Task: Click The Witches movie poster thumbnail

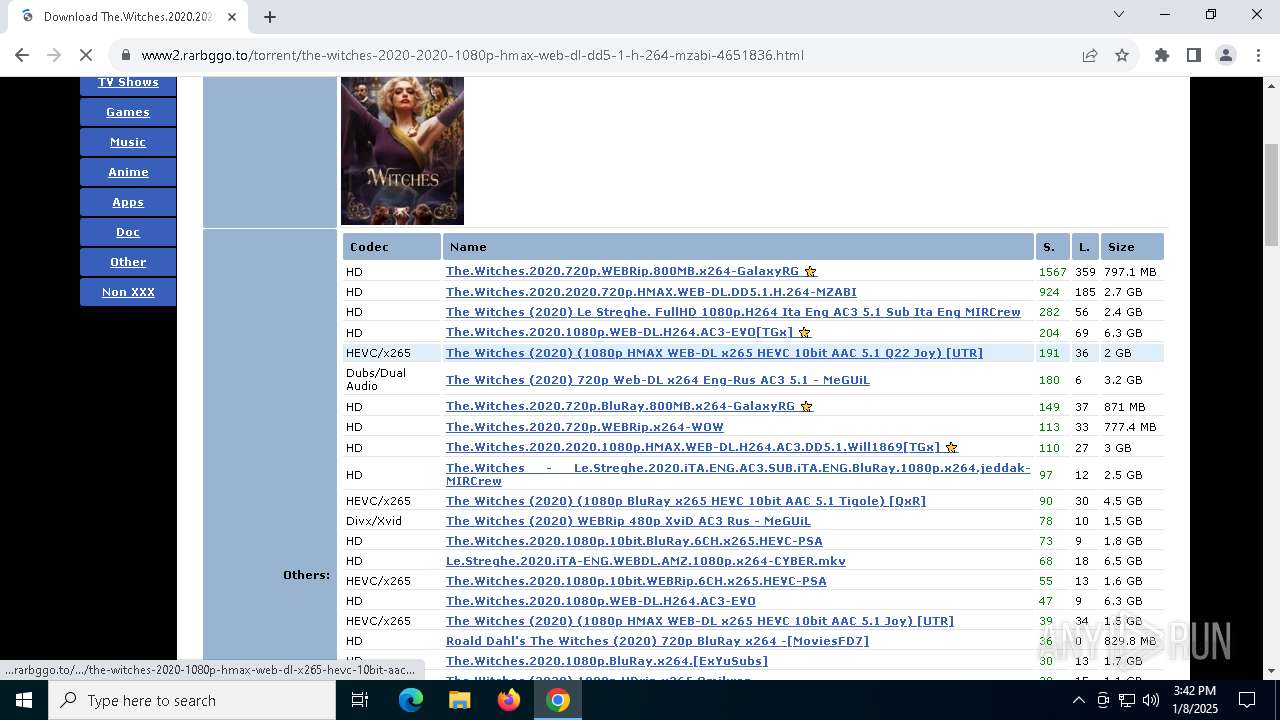Action: (x=402, y=150)
